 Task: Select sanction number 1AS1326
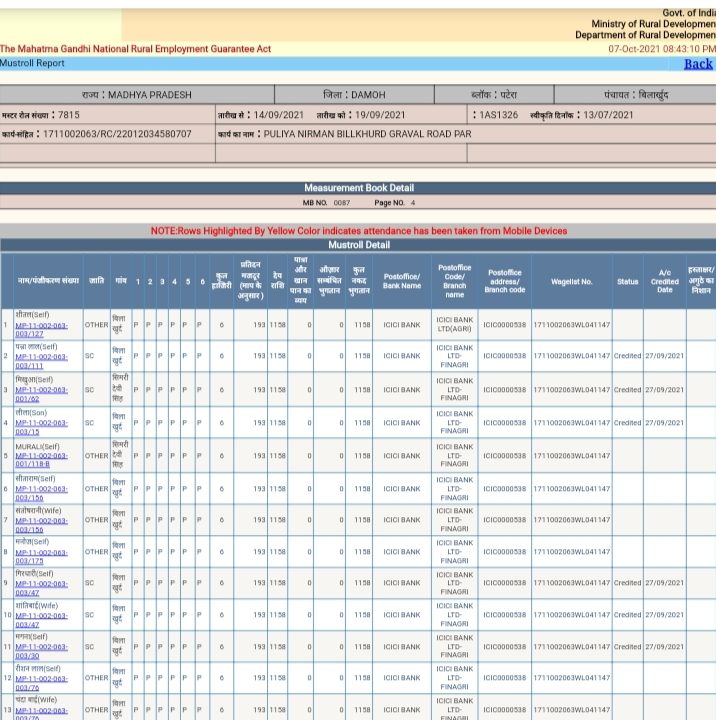click(499, 115)
